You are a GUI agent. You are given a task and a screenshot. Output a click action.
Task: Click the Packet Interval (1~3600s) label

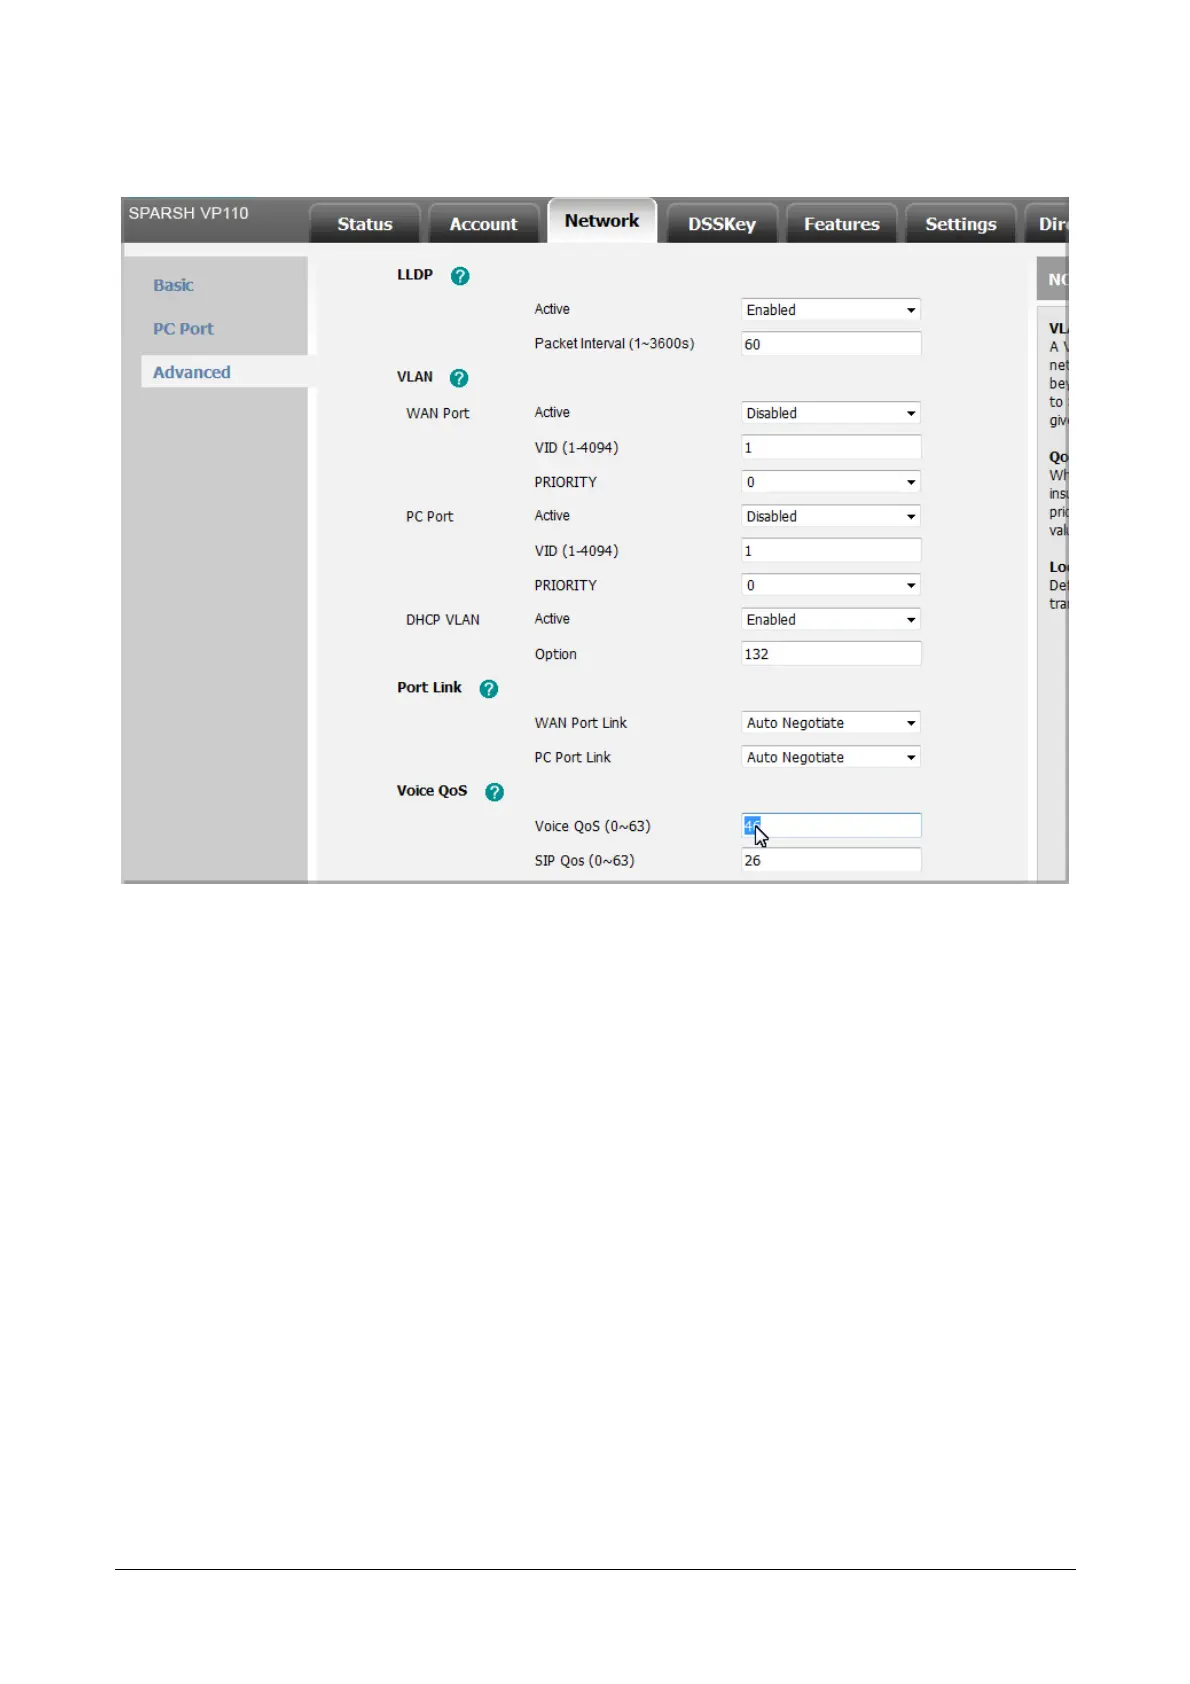(x=614, y=343)
